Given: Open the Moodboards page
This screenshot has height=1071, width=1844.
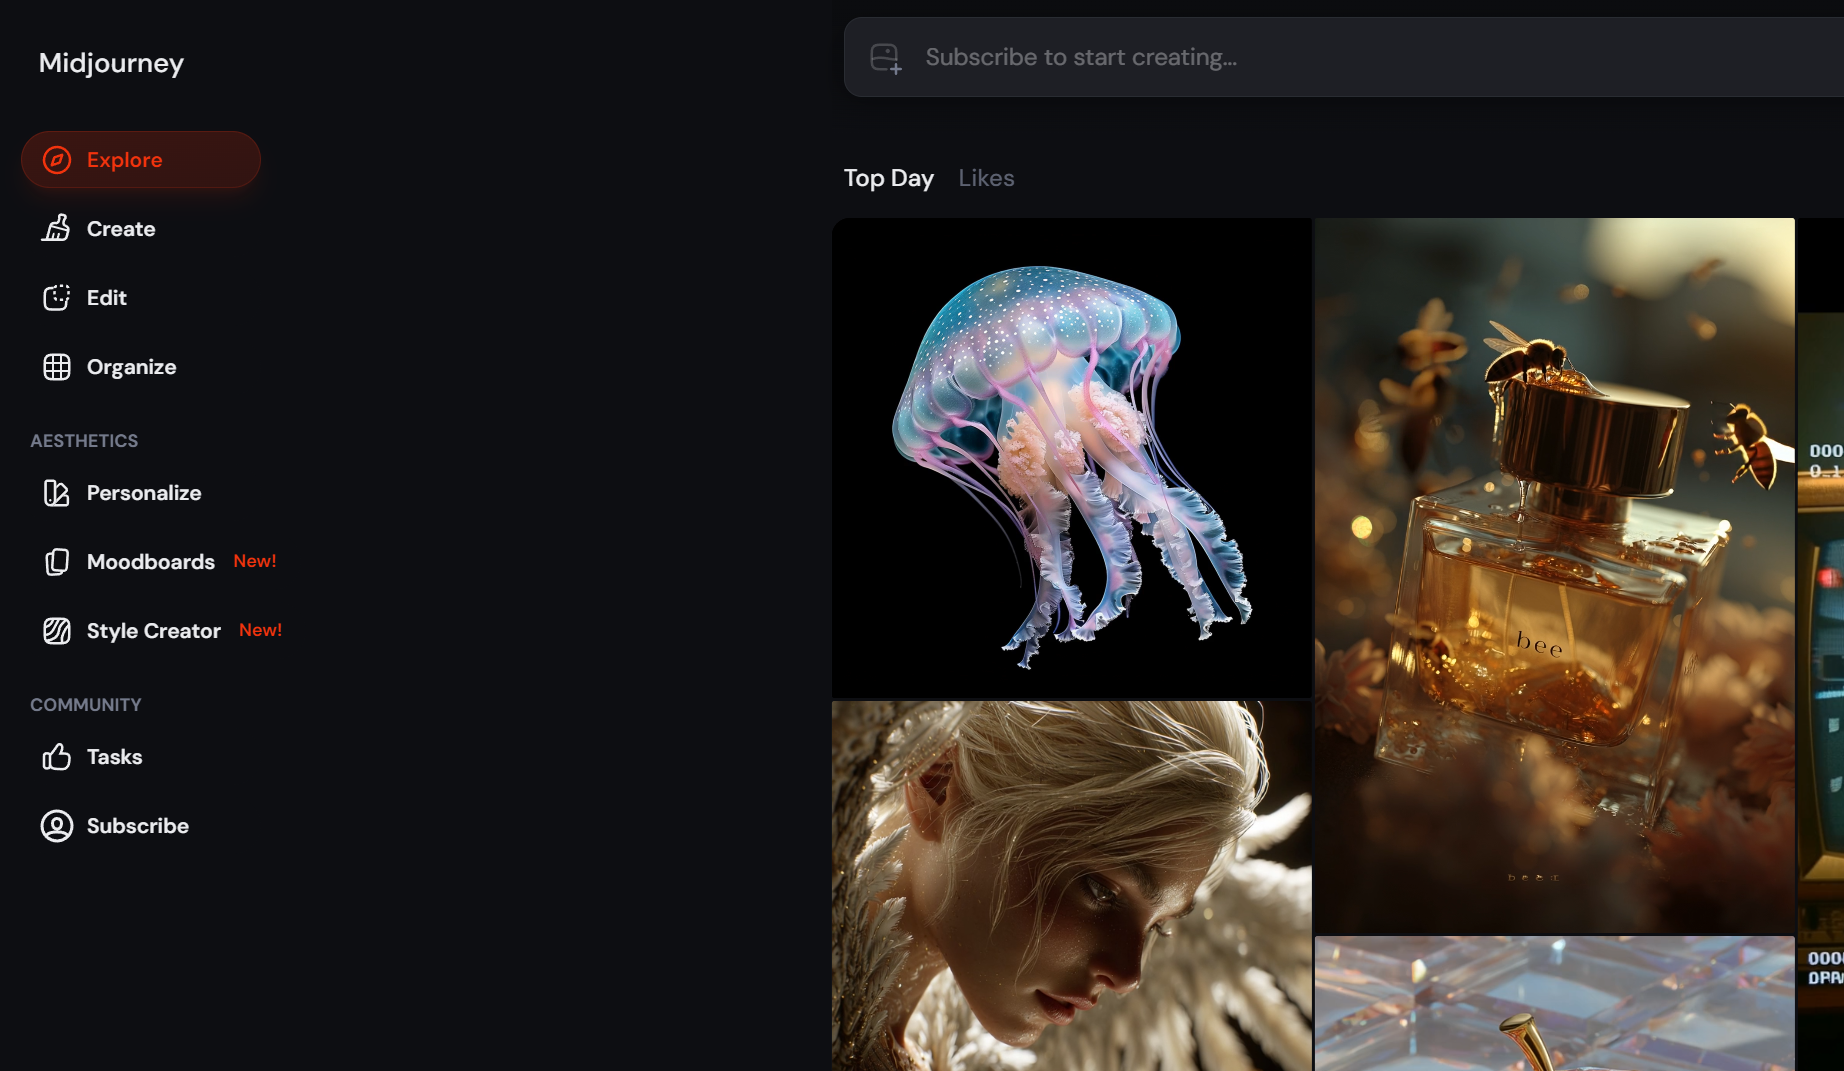Looking at the screenshot, I should click(151, 562).
